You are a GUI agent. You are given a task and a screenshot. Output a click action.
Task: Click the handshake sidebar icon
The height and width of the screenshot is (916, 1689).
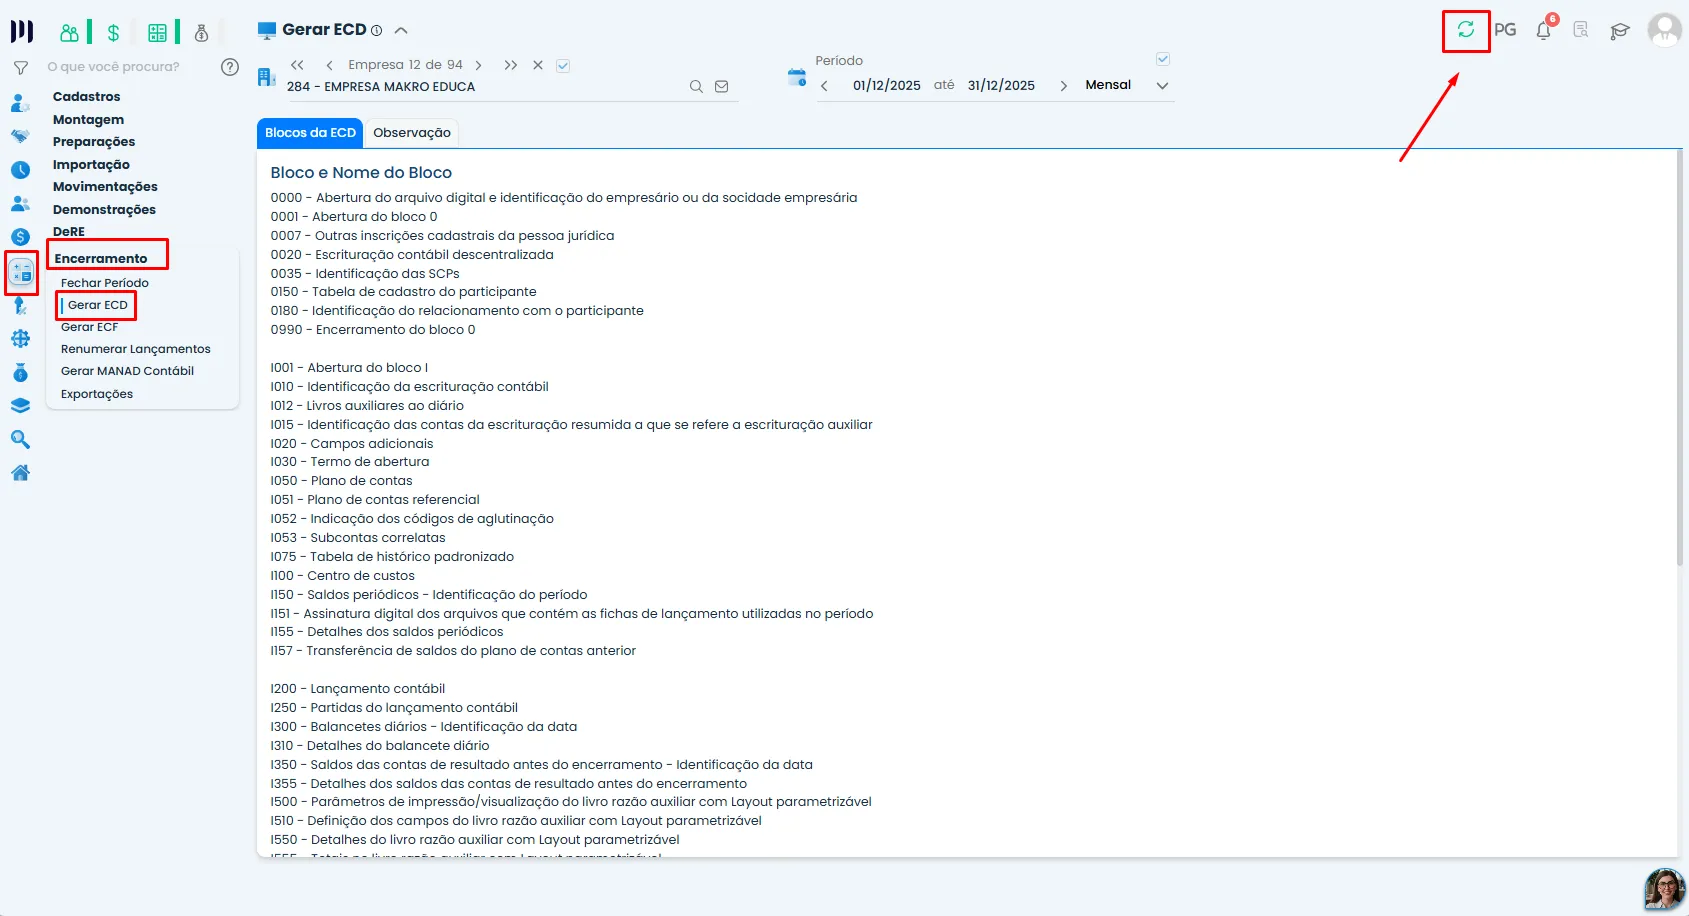click(20, 136)
